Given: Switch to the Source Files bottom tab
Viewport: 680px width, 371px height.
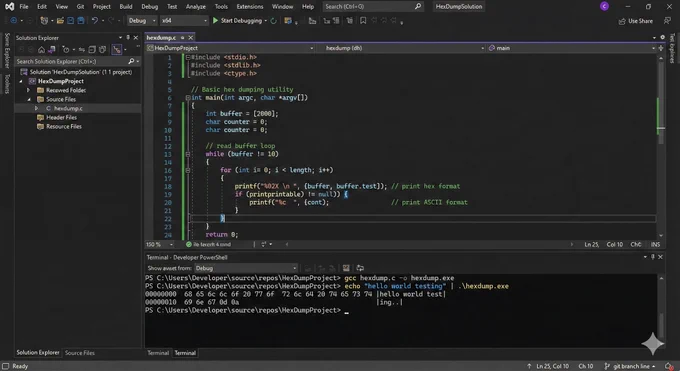Looking at the screenshot, I should click(x=80, y=353).
